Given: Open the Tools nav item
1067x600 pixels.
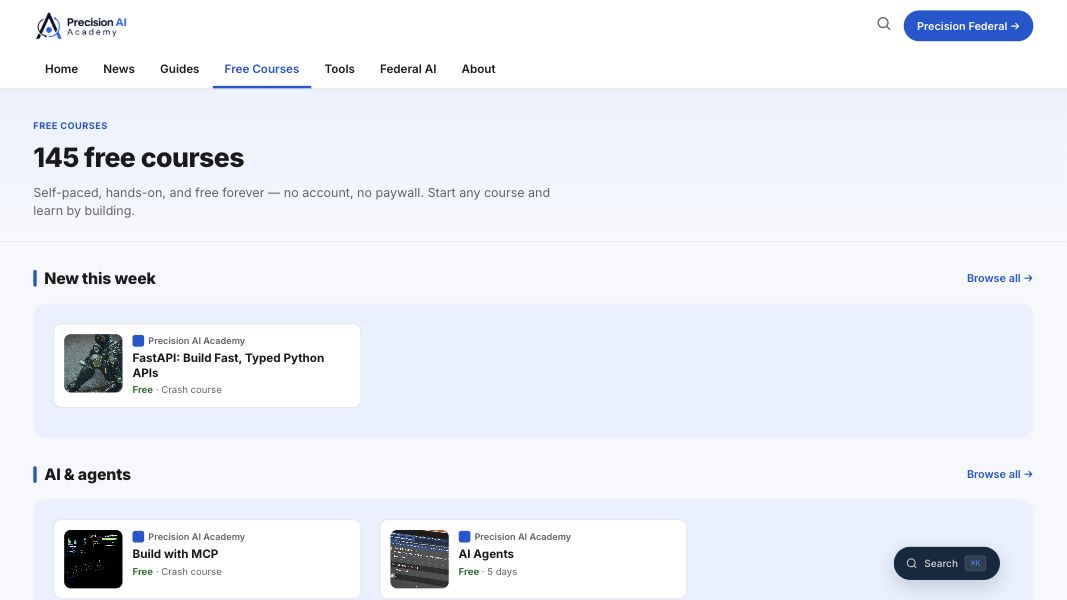Looking at the screenshot, I should pos(340,69).
